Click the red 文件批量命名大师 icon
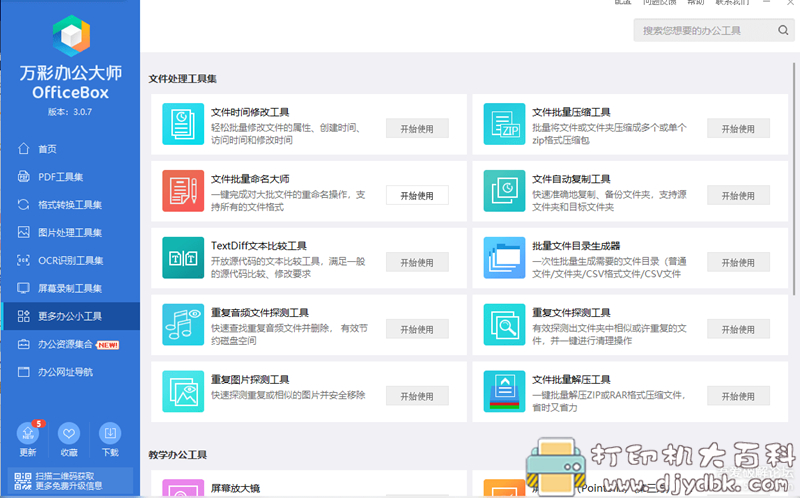 point(183,191)
